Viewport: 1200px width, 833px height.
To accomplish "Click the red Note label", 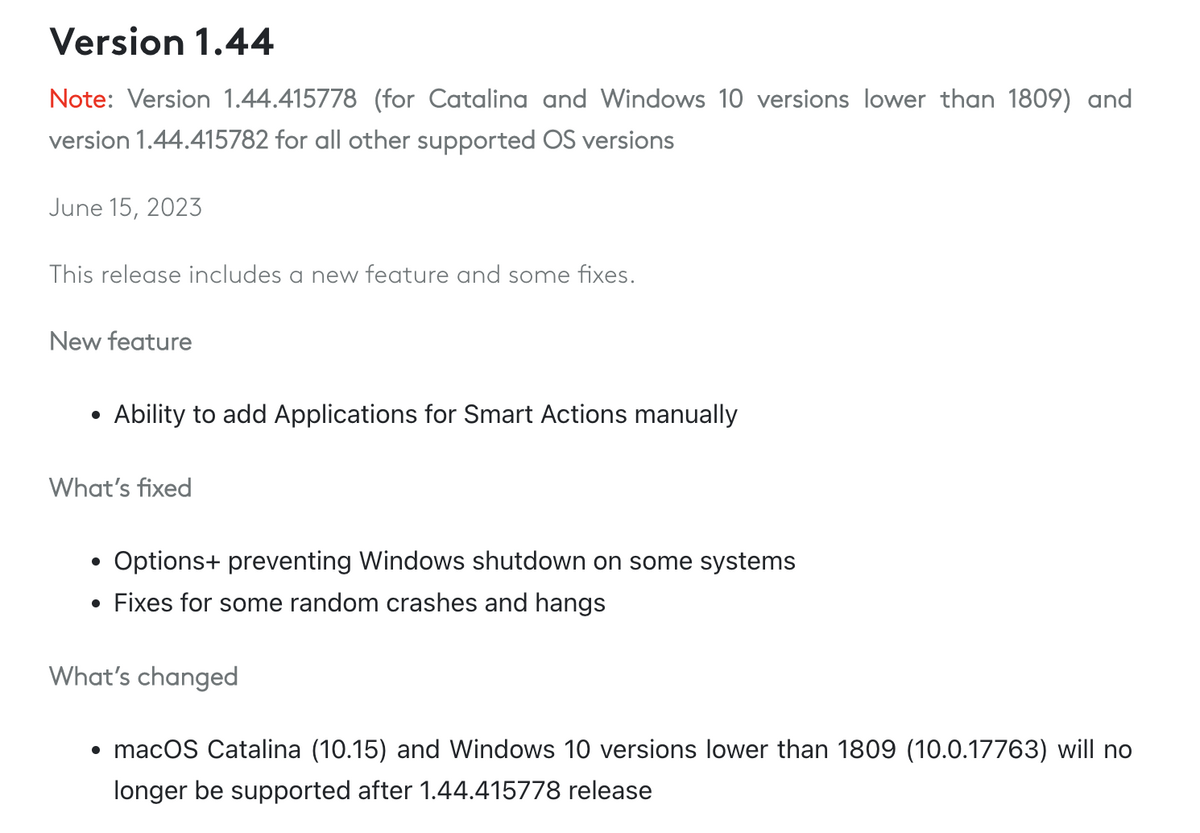I will click(82, 99).
